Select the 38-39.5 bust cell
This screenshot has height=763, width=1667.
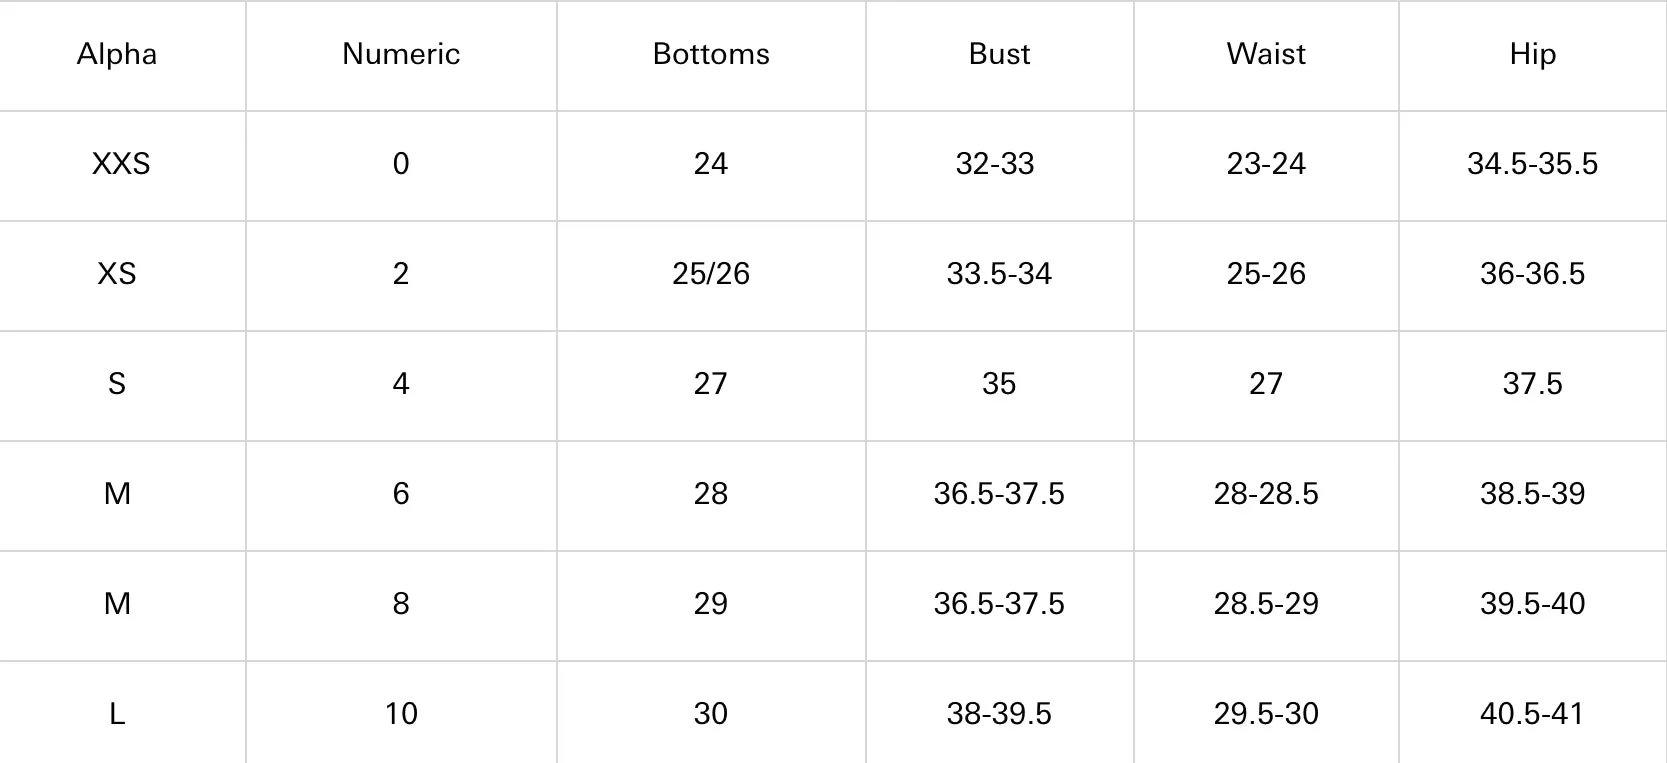tap(999, 714)
